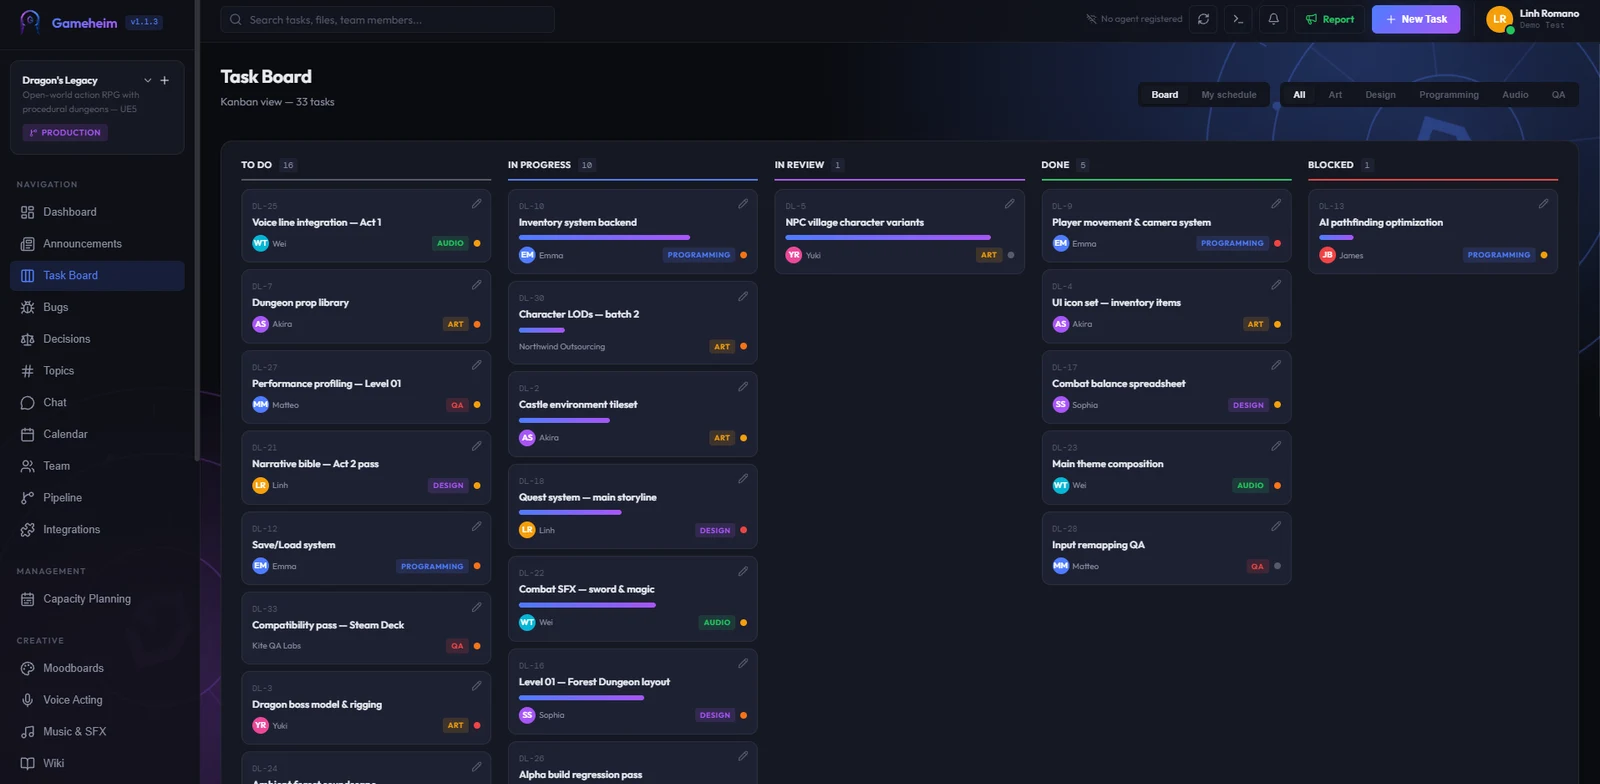The image size is (1600, 784).
Task: Click progress bar on Quest system — main storyline
Action: pos(570,513)
